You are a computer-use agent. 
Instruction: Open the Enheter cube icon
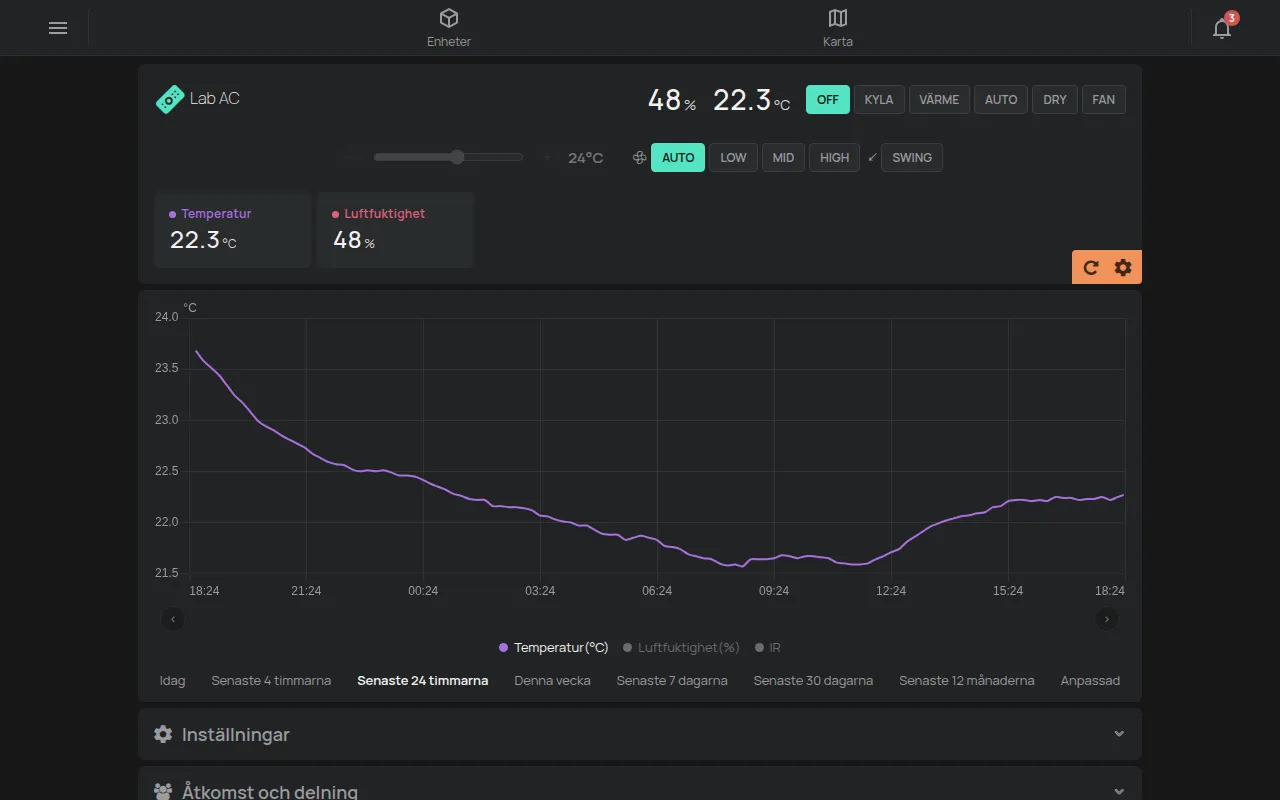coord(449,18)
